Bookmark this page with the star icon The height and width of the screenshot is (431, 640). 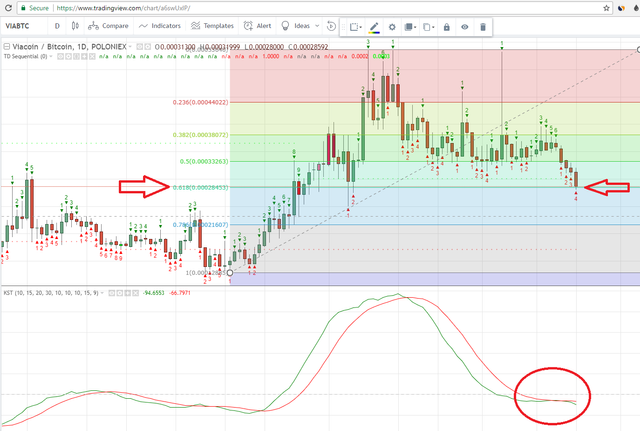pos(607,8)
